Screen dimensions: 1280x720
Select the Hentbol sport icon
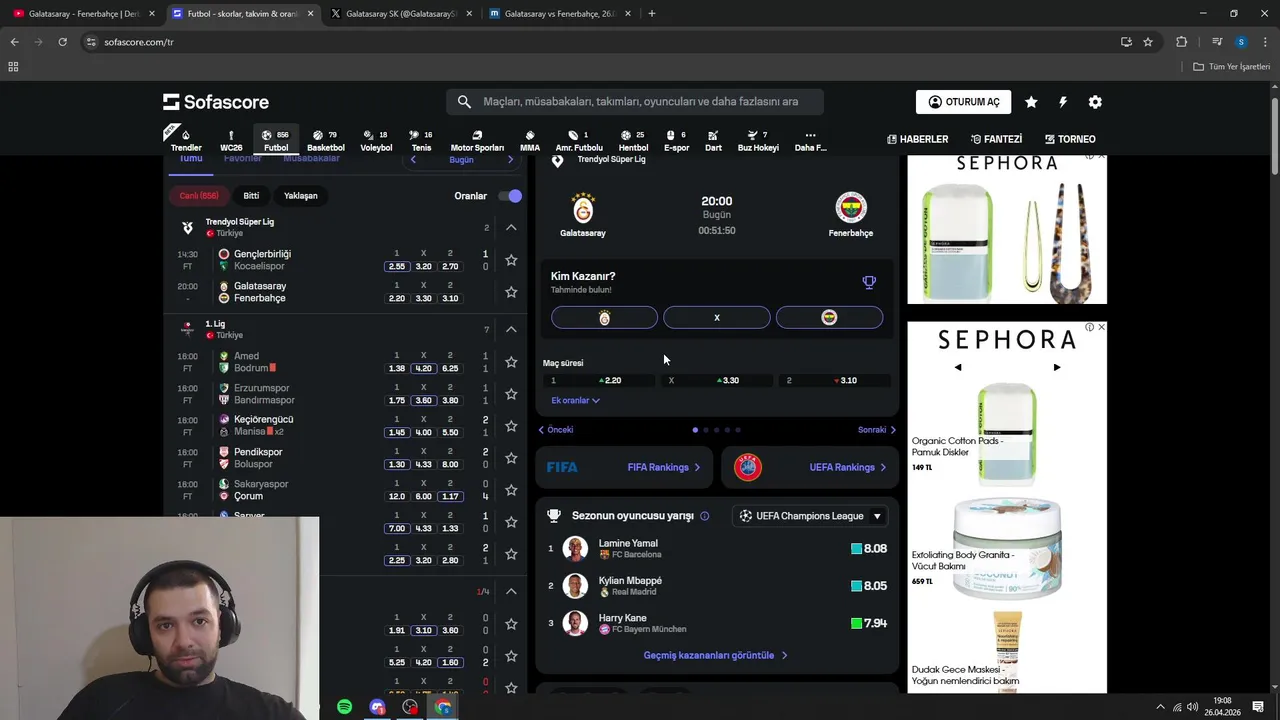click(633, 141)
